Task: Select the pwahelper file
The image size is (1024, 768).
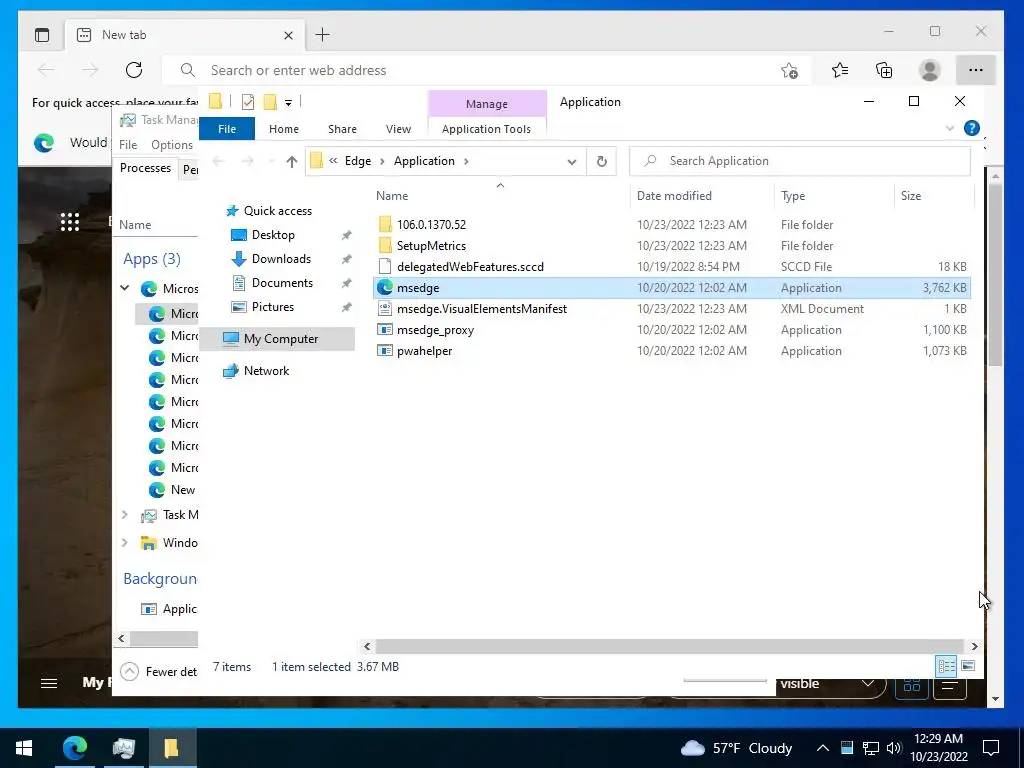Action: (671, 351)
